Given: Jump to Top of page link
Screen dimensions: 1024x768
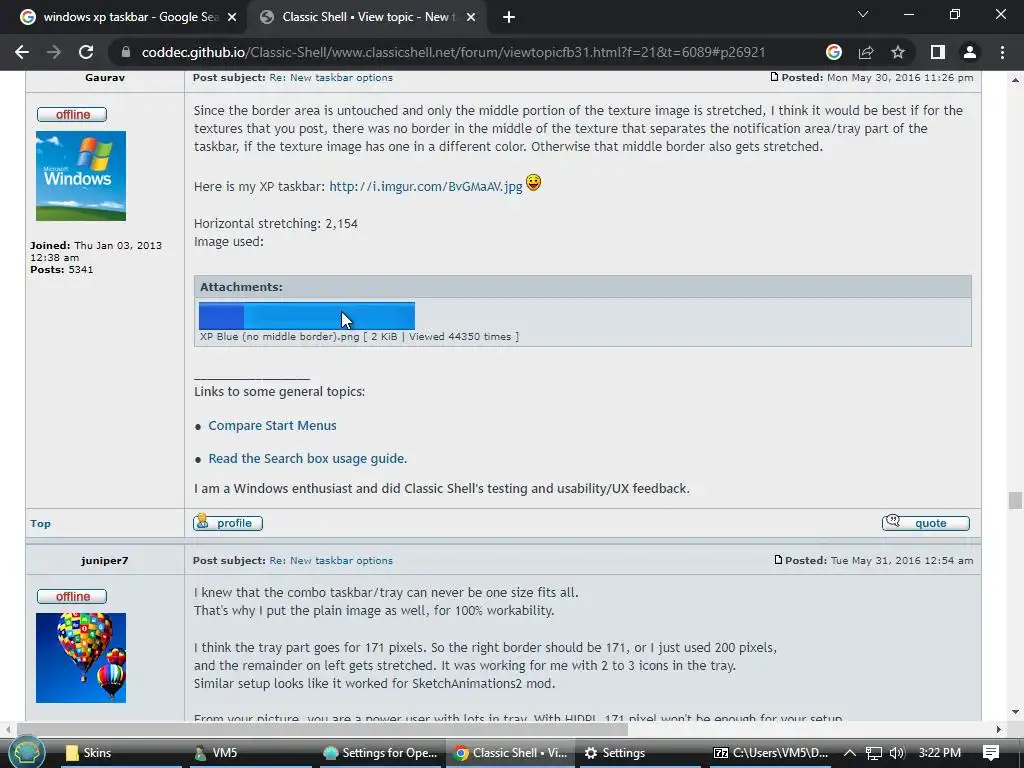Looking at the screenshot, I should point(40,523).
